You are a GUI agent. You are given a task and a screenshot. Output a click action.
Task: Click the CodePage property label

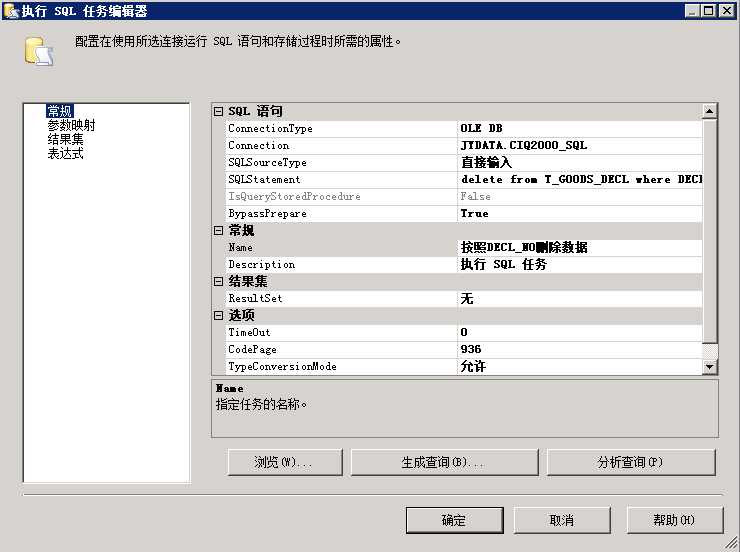252,349
